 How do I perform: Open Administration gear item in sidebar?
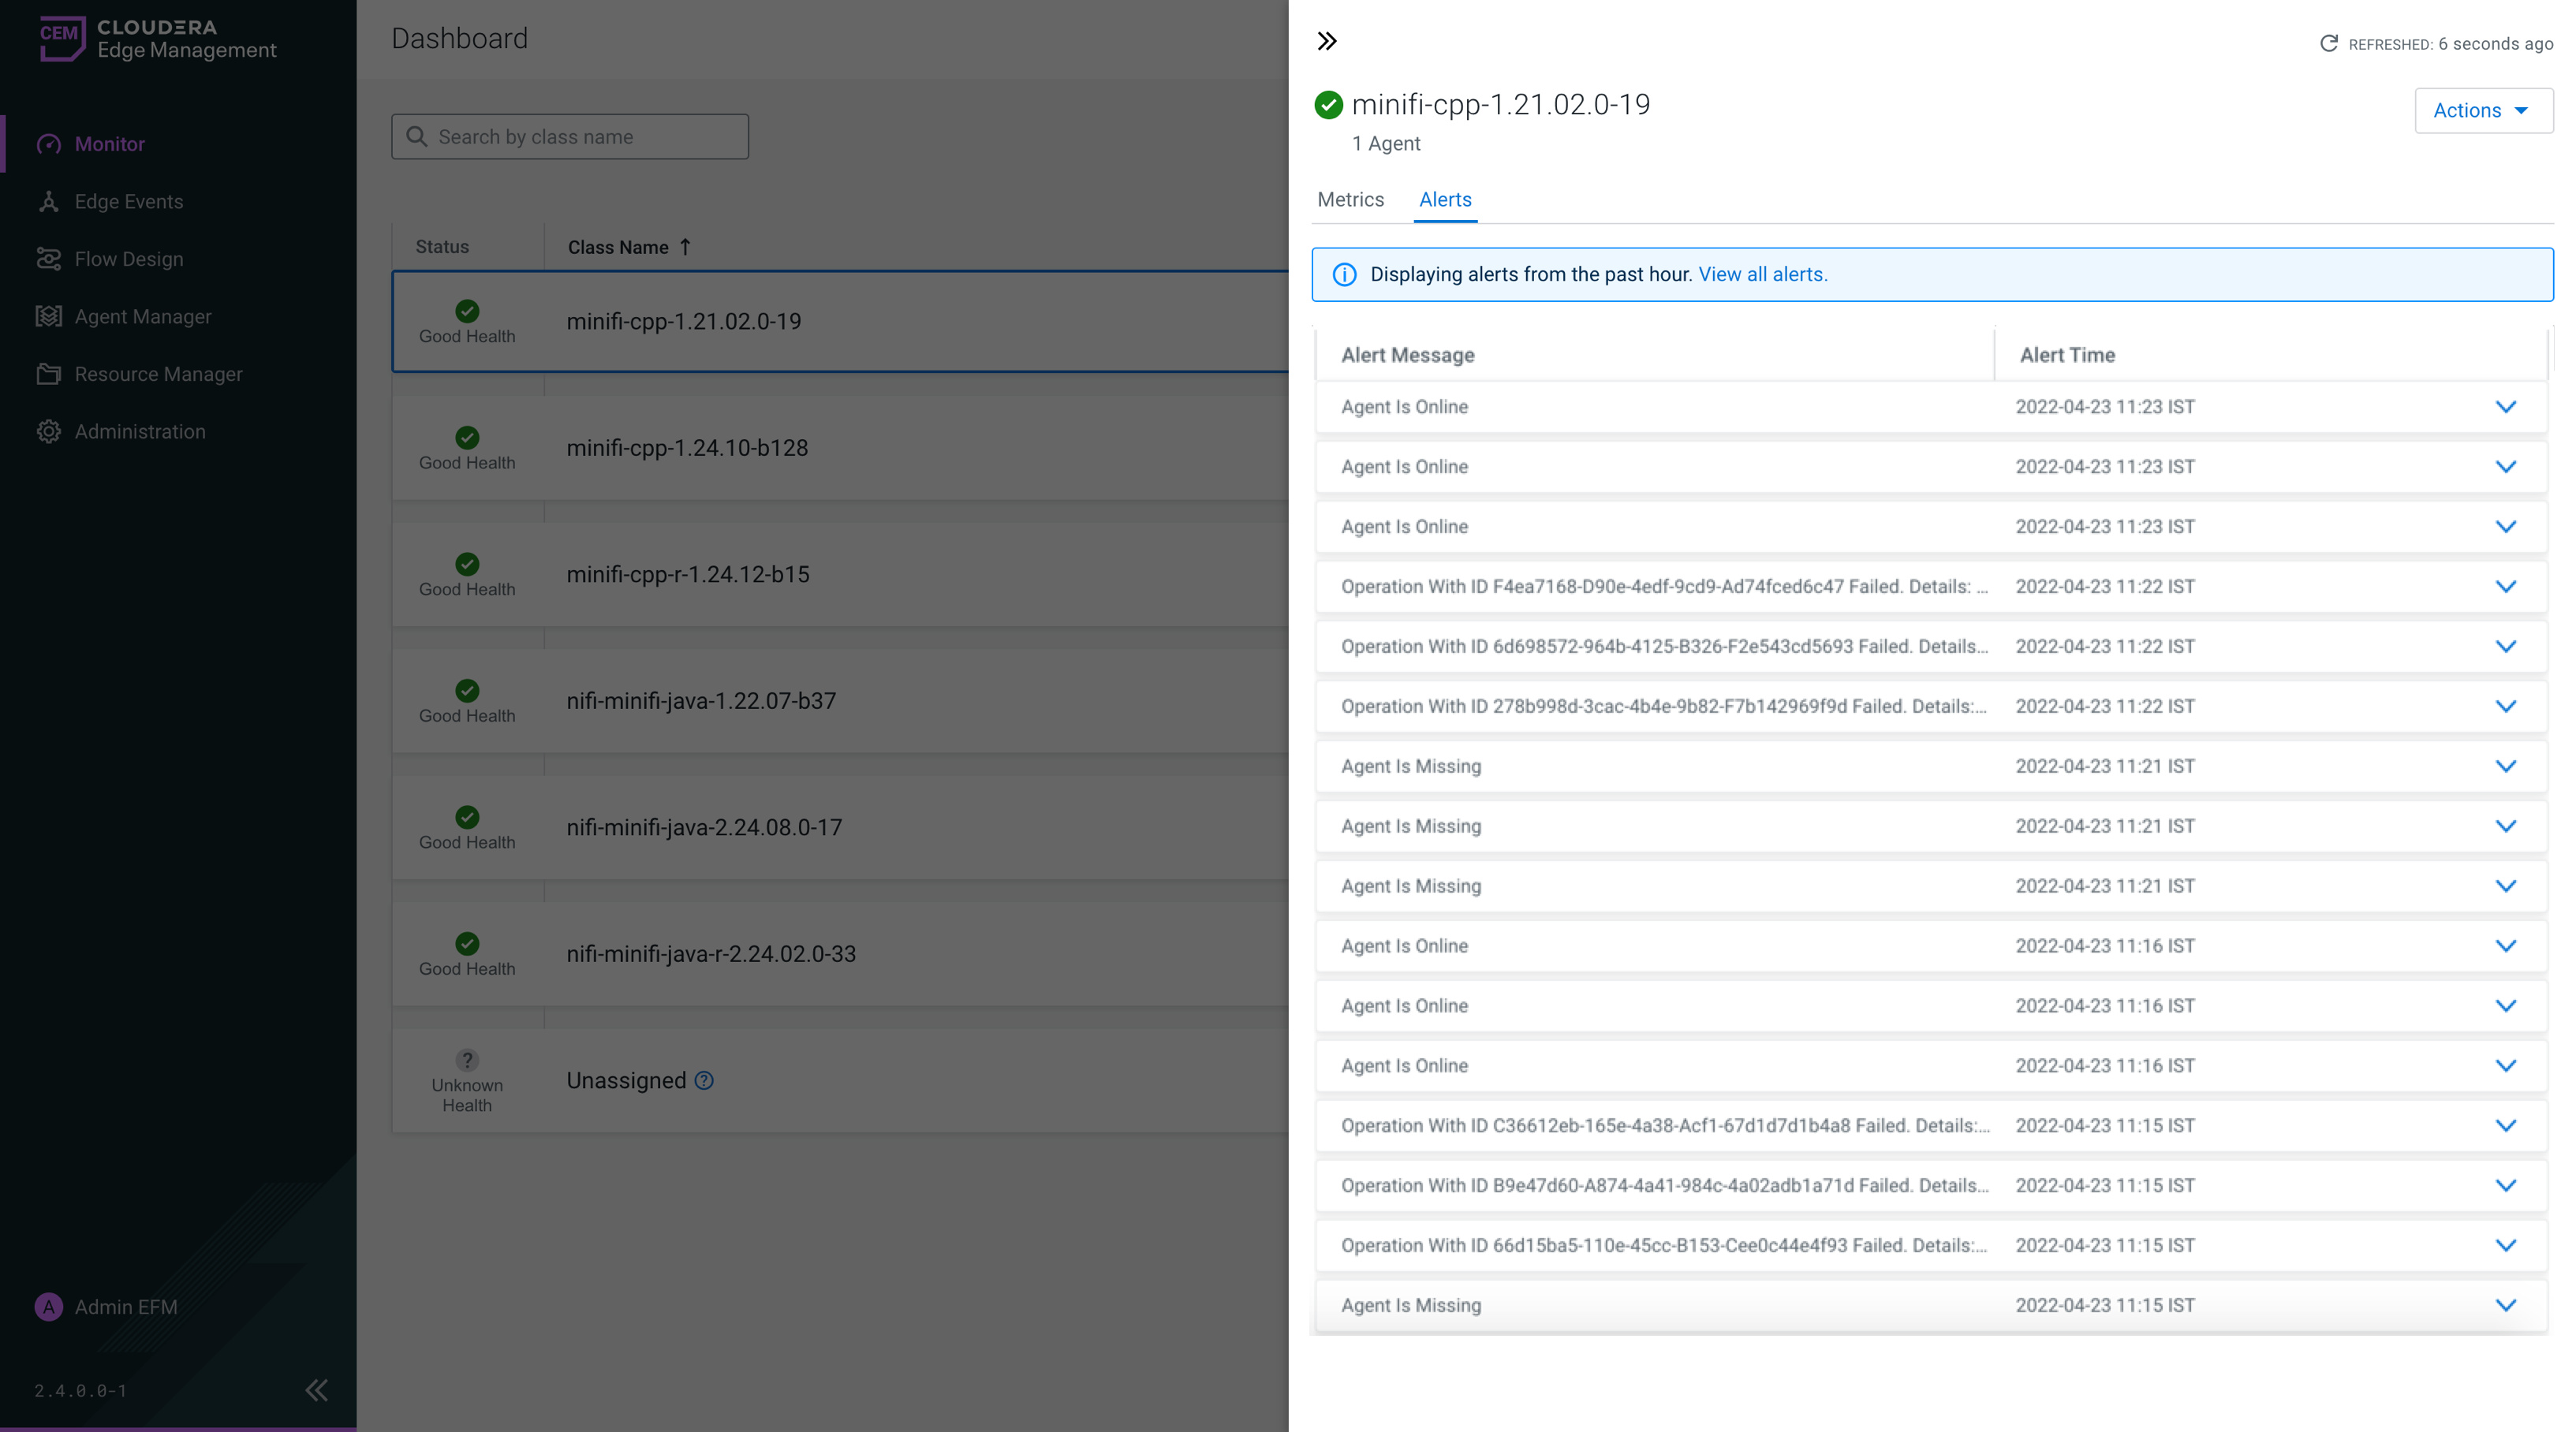139,432
